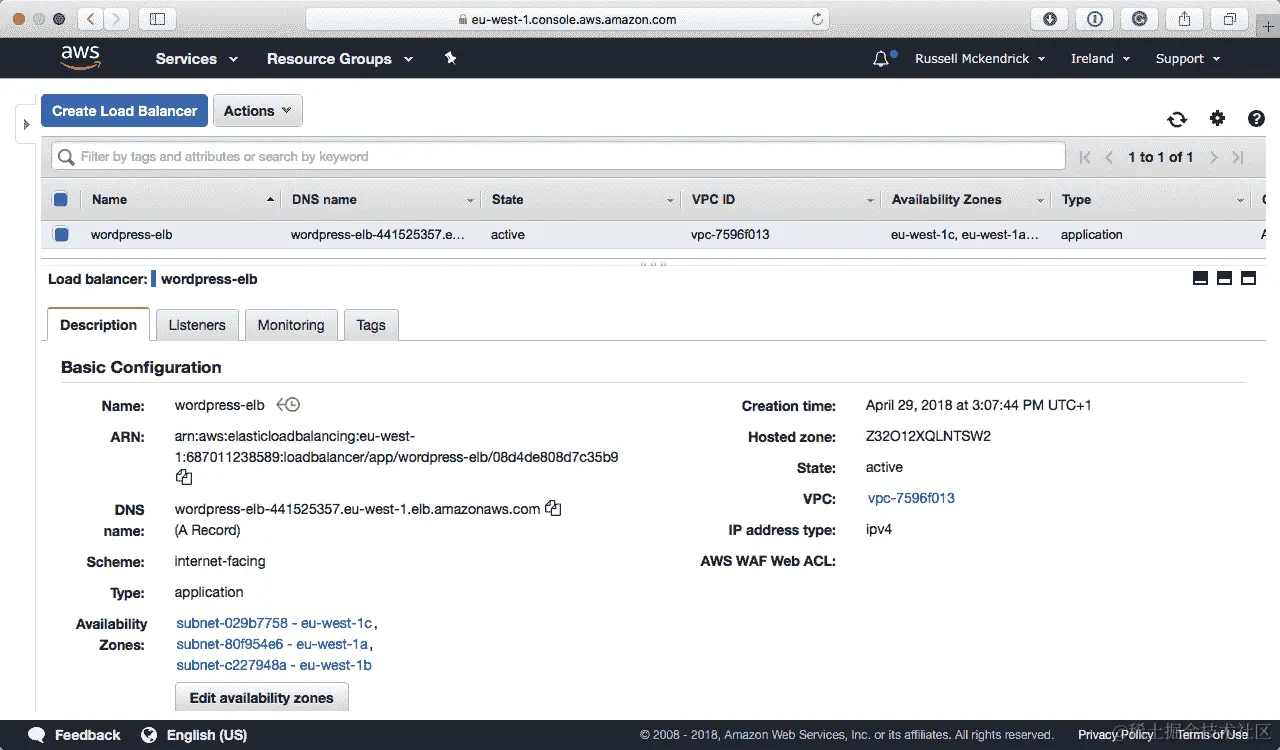Refresh the load balancer list
The image size is (1280, 750).
pos(1177,119)
